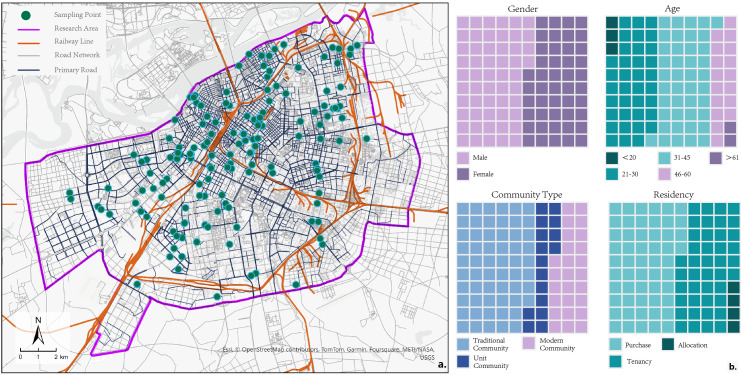Image resolution: width=741 pixels, height=375 pixels.
Task: Click the Community Type chart title
Action: pyautogui.click(x=522, y=194)
